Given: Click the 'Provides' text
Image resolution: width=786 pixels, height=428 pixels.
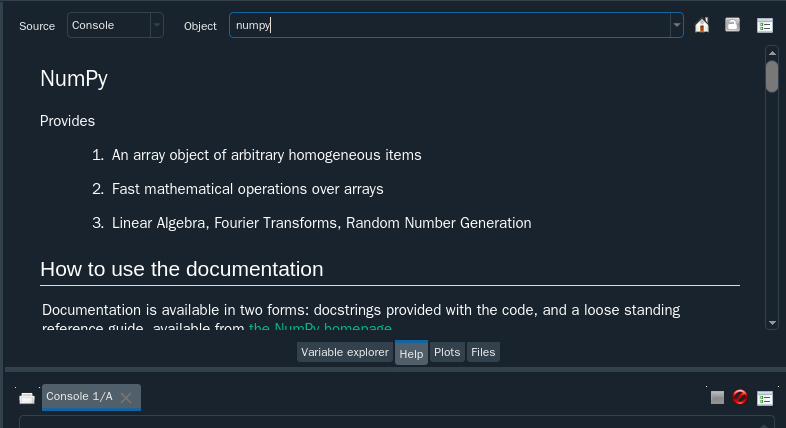Looking at the screenshot, I should [67, 121].
